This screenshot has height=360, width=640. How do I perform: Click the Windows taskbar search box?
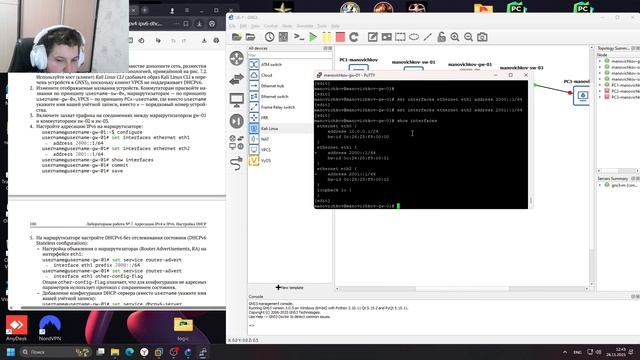pos(55,352)
